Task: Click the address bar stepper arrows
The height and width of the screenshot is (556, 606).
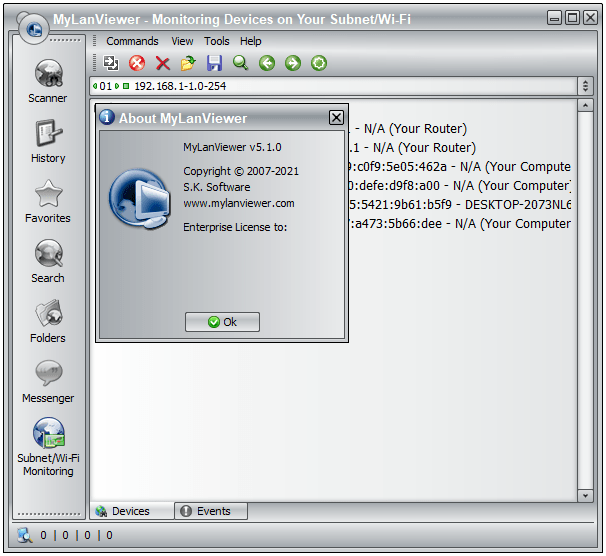Action: point(586,86)
